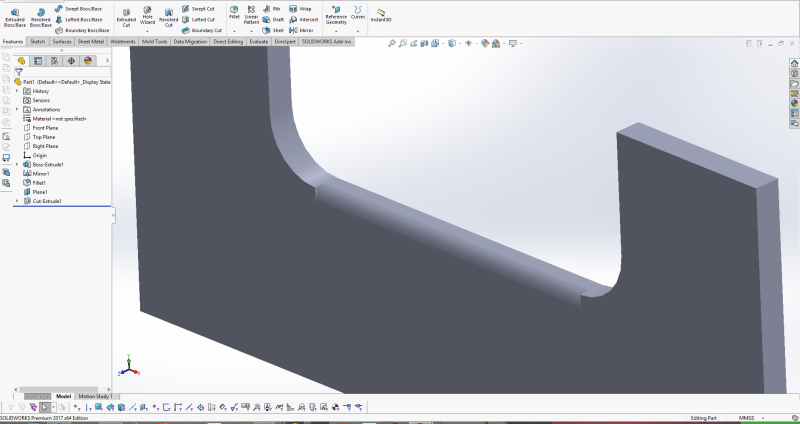Click Zoom to Fit in view toolbar

(391, 43)
